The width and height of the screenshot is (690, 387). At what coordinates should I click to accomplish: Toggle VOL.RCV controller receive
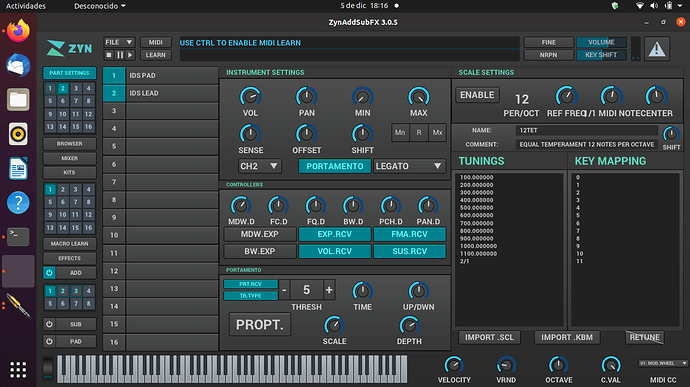[334, 251]
